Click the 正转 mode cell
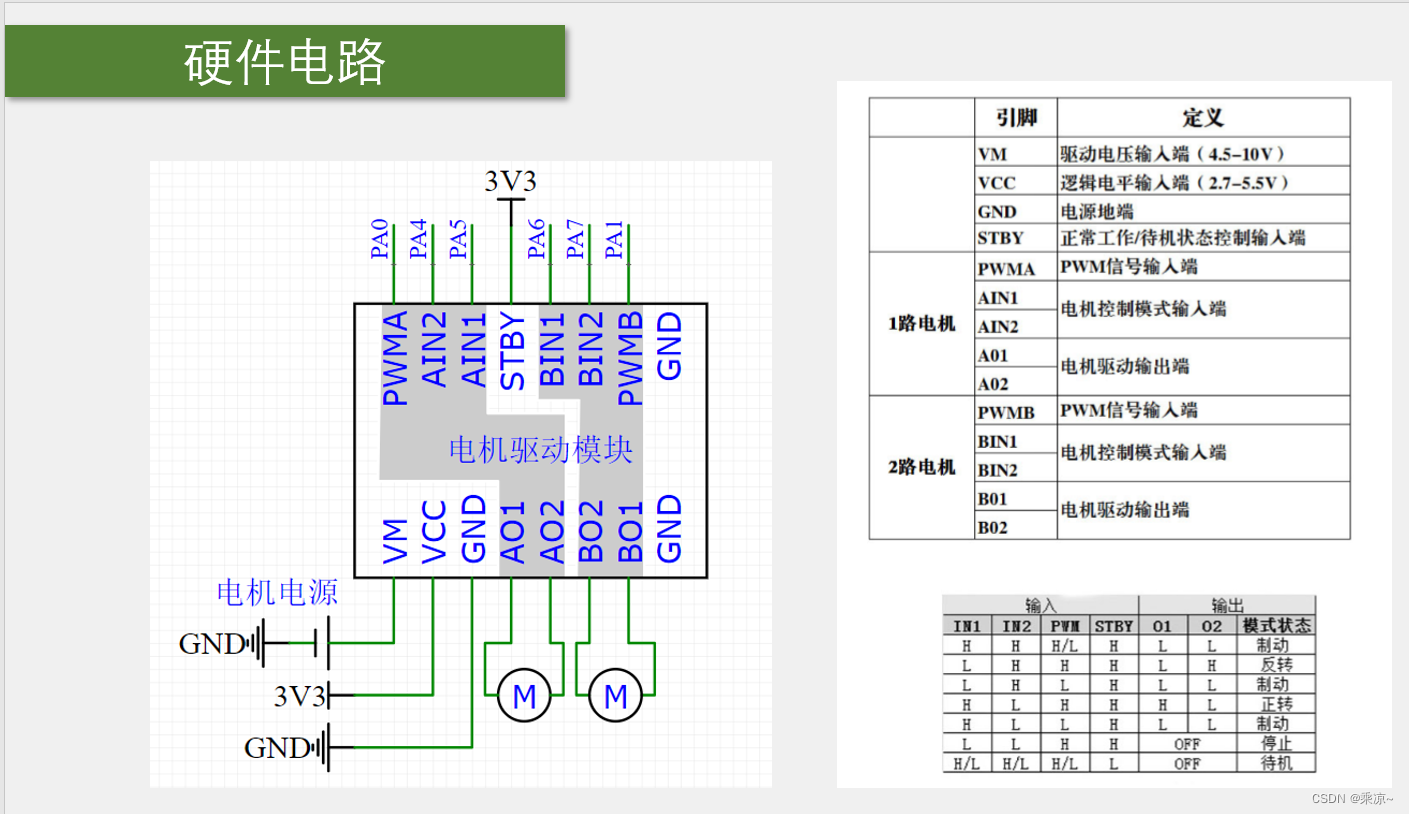This screenshot has height=814, width=1409. (1276, 704)
